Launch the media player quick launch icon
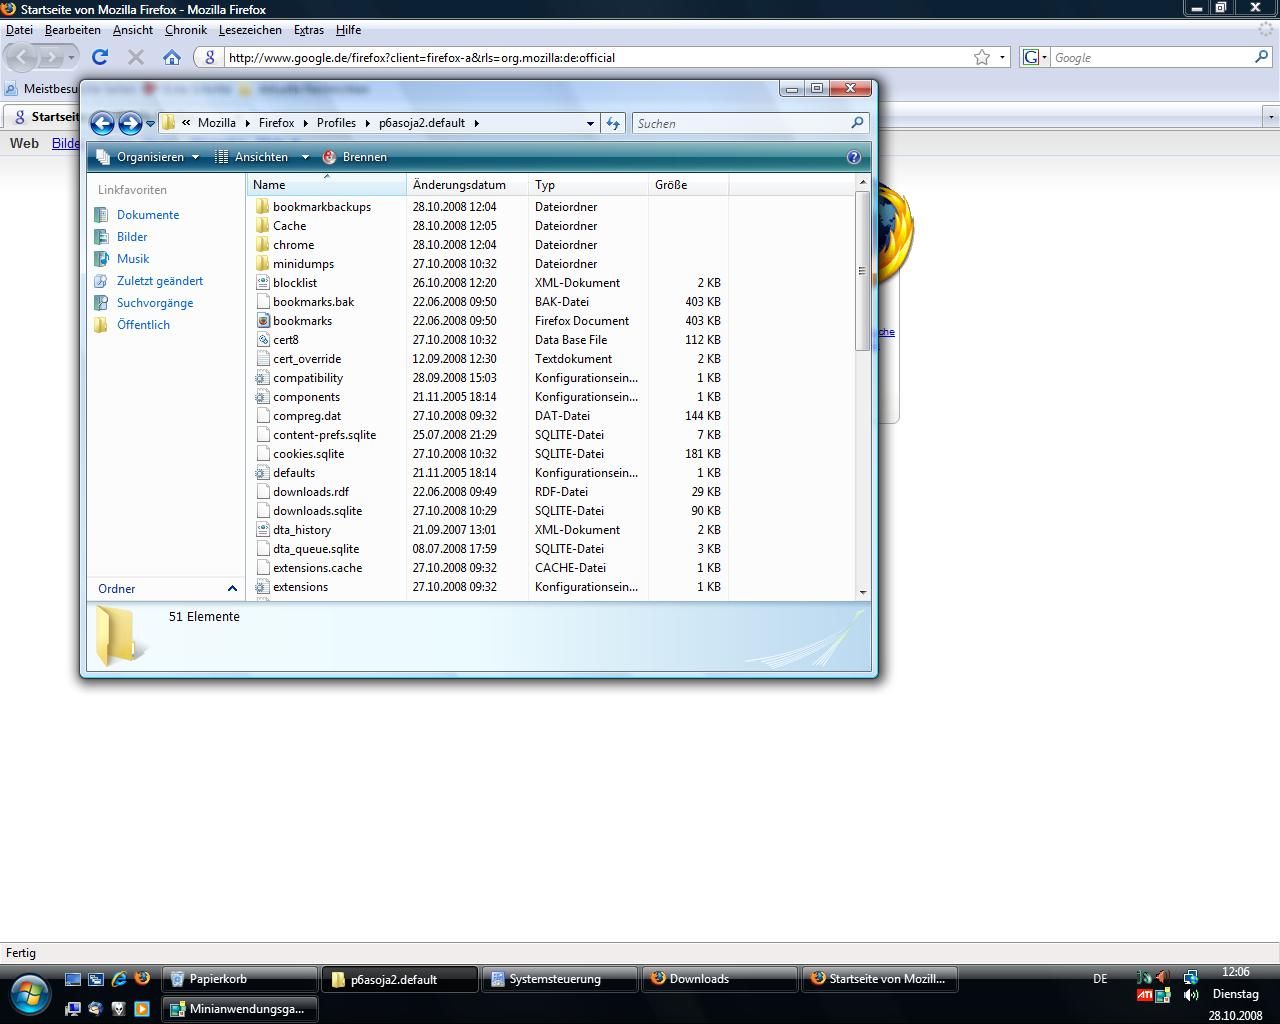1280x1024 pixels. [x=142, y=1009]
